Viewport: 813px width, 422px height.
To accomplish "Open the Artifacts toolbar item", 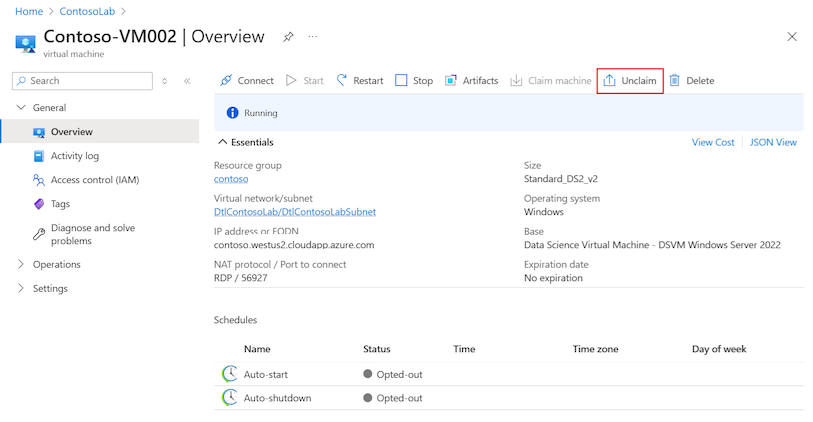I will (471, 81).
